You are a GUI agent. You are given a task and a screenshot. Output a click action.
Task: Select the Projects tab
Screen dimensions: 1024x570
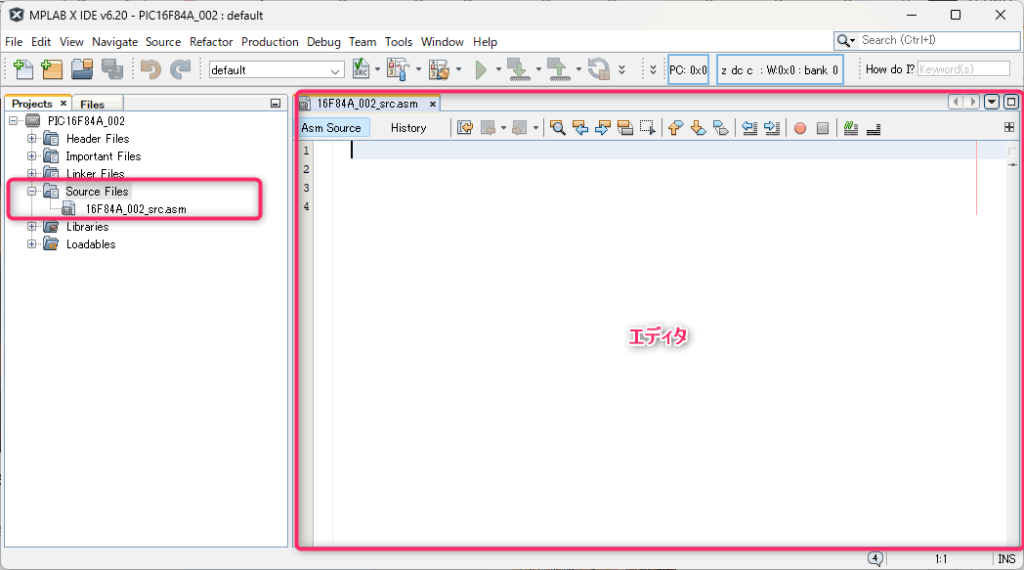coord(32,104)
